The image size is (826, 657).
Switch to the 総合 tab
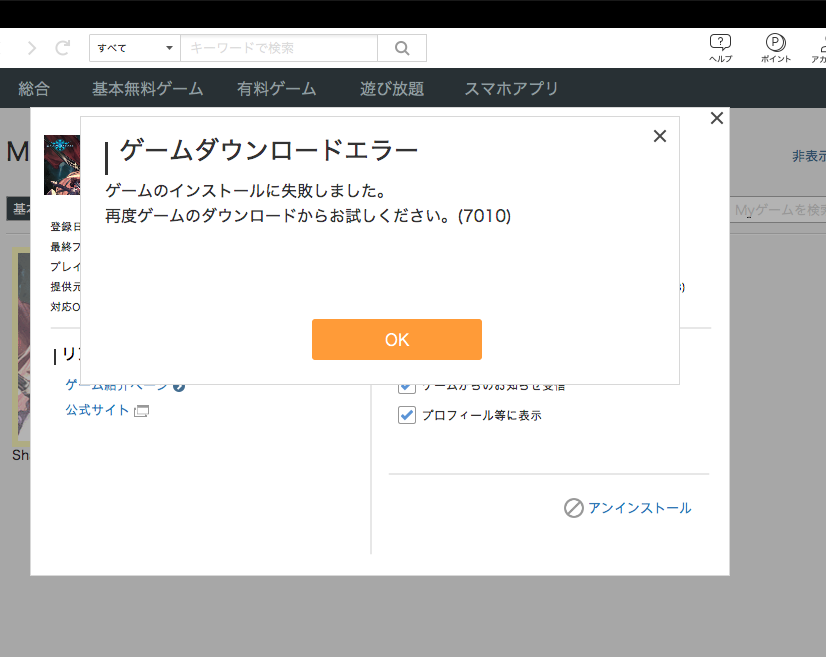pos(34,89)
